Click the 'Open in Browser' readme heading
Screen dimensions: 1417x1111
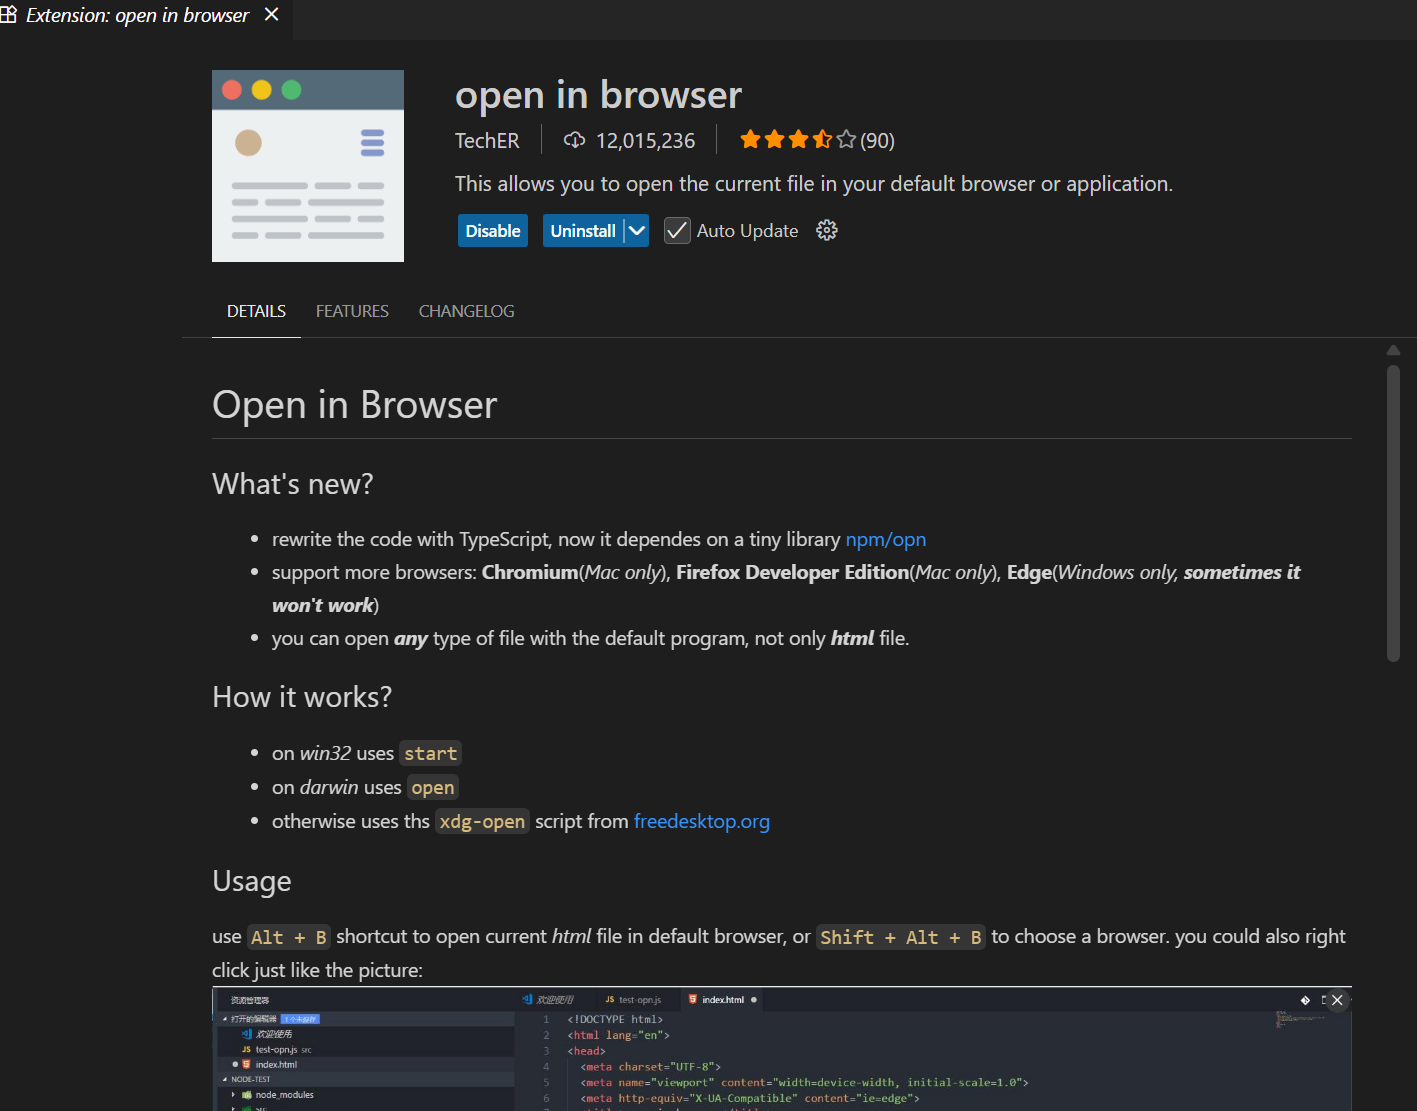[354, 405]
